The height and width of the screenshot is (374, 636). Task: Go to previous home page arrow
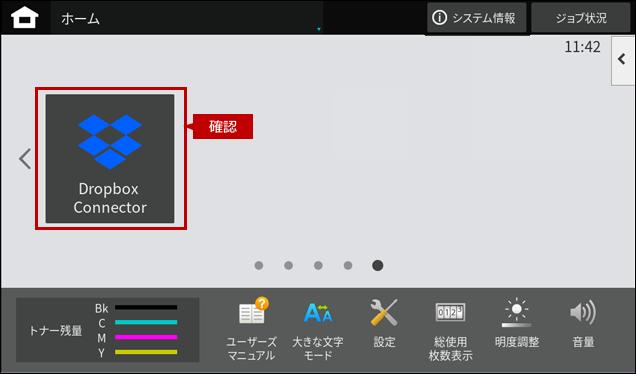coord(25,159)
